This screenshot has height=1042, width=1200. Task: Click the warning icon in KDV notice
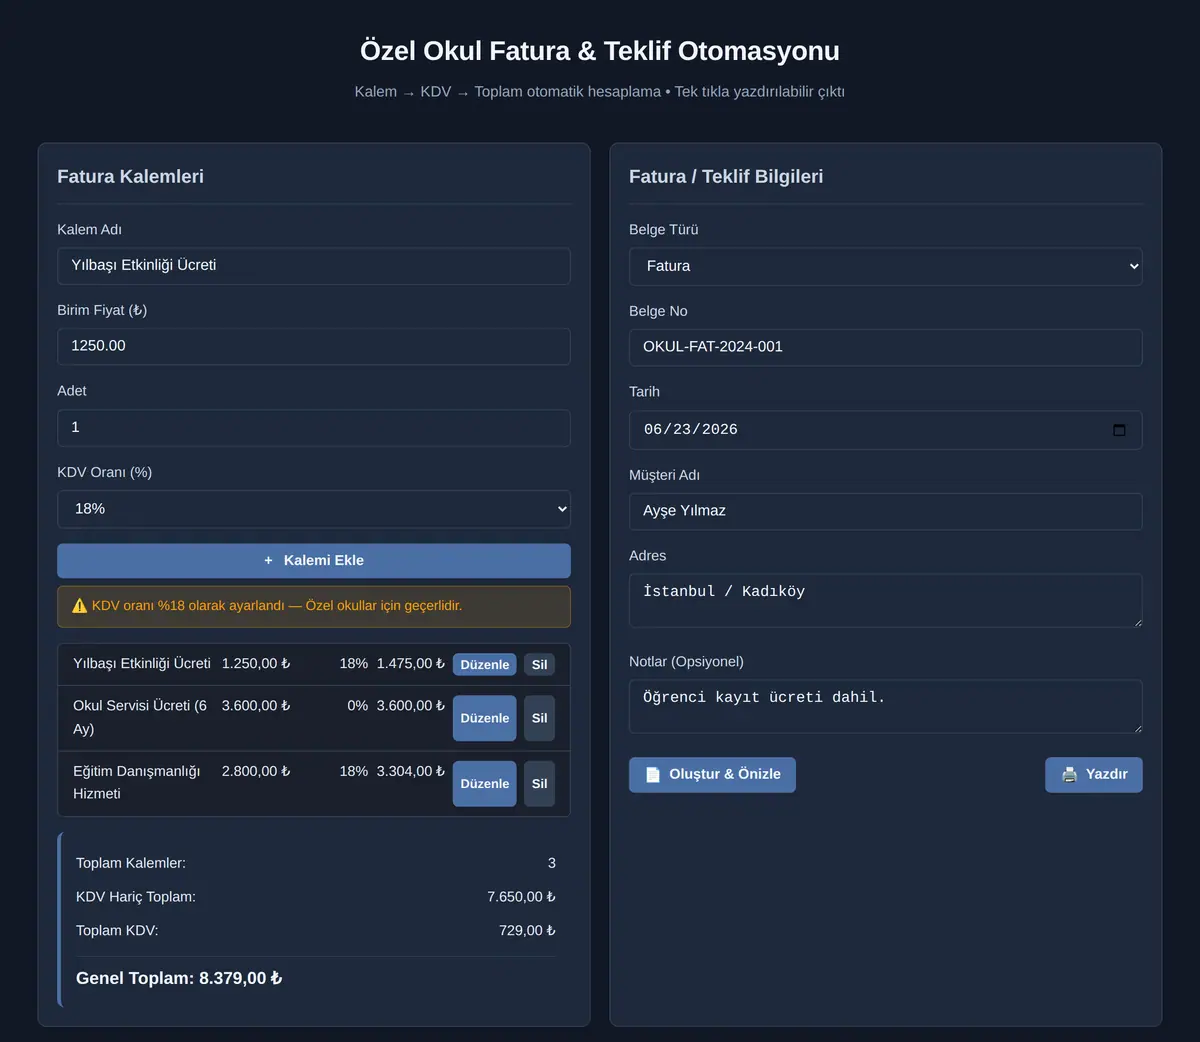pos(80,606)
